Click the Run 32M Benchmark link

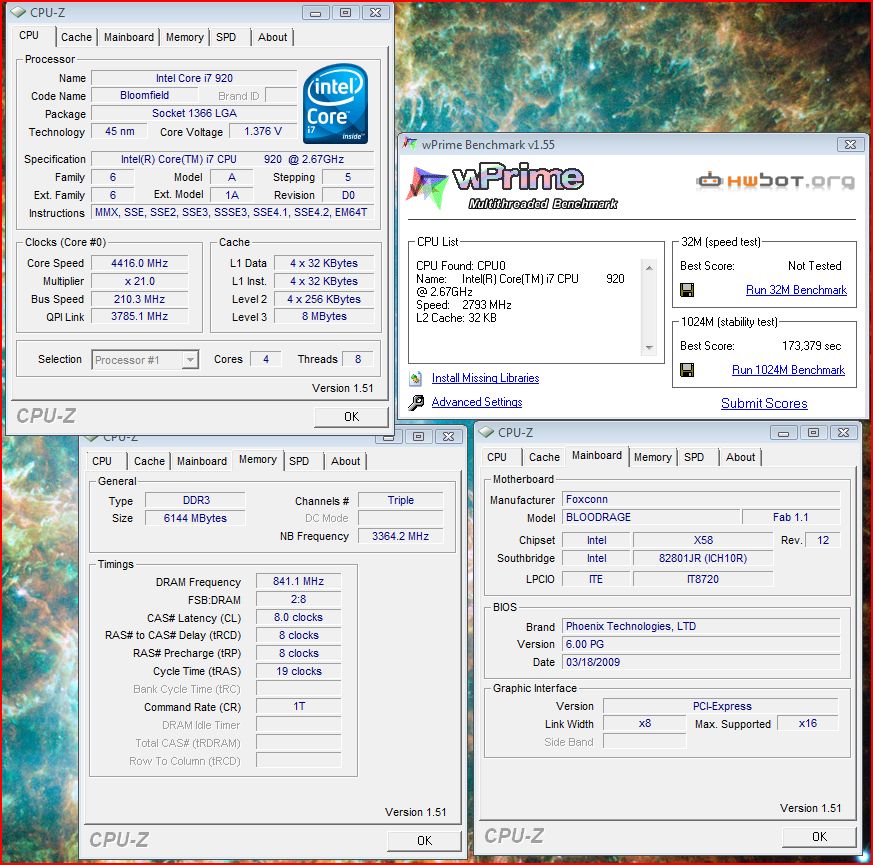[x=796, y=290]
